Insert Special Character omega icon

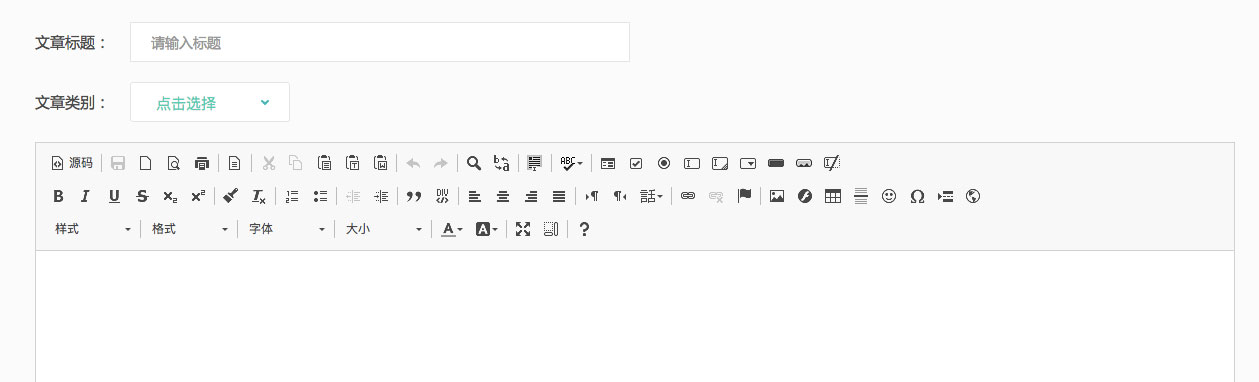point(916,196)
